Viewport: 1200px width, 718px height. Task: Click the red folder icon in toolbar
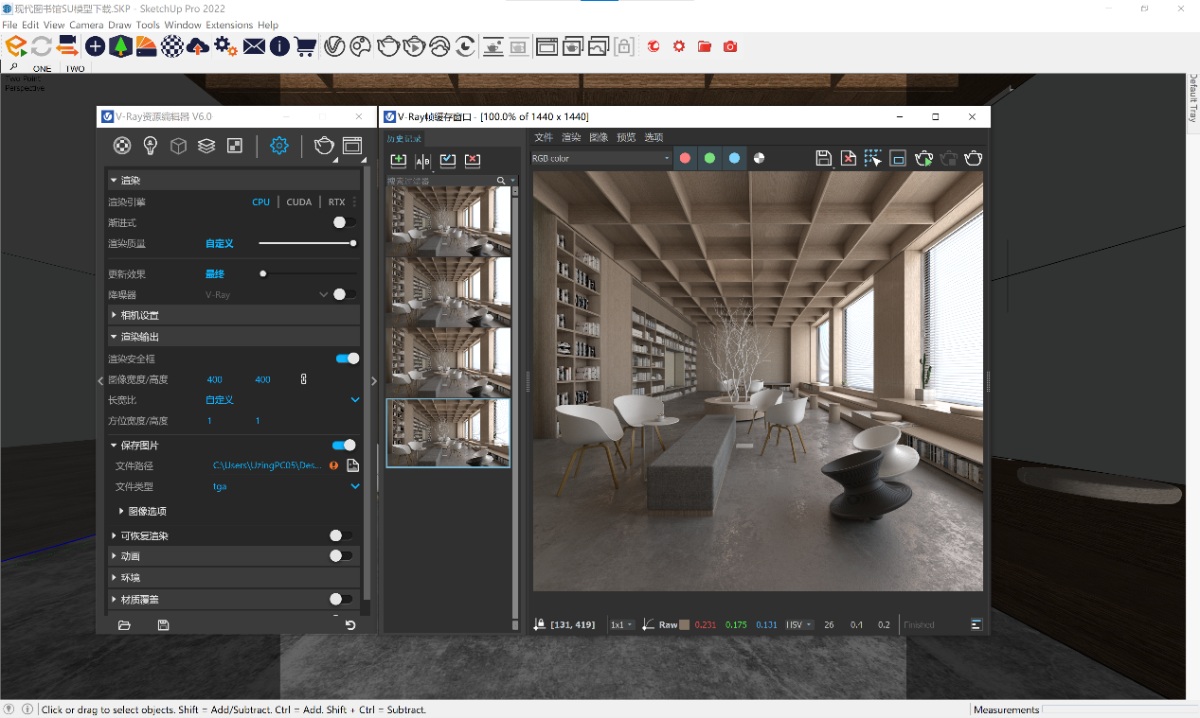705,46
